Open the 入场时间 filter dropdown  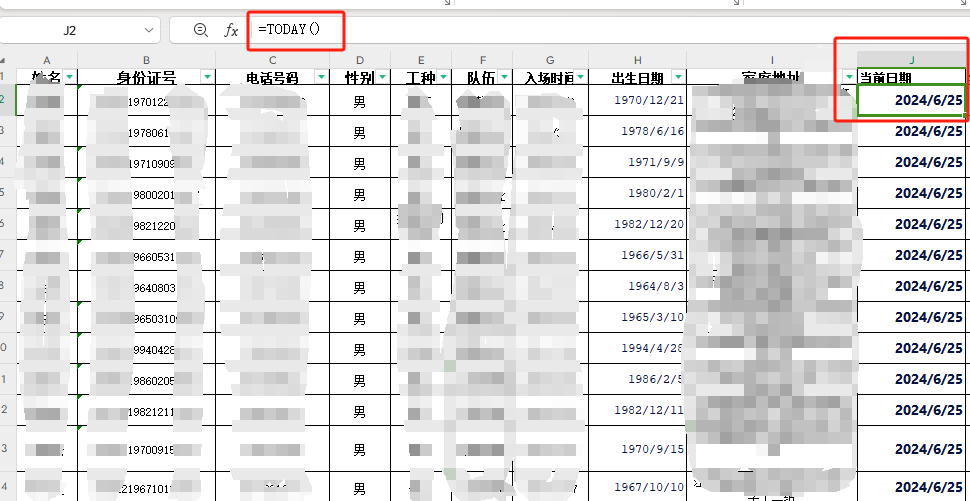pyautogui.click(x=580, y=76)
